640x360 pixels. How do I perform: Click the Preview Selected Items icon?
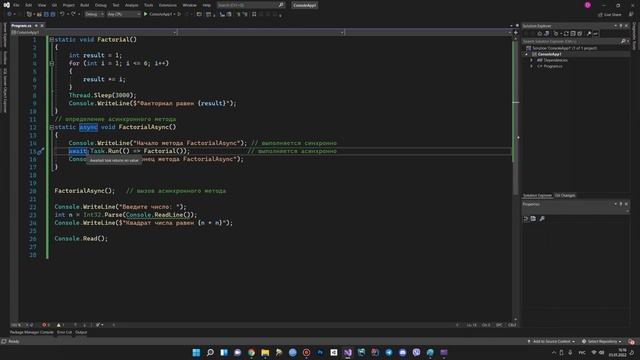pos(596,33)
